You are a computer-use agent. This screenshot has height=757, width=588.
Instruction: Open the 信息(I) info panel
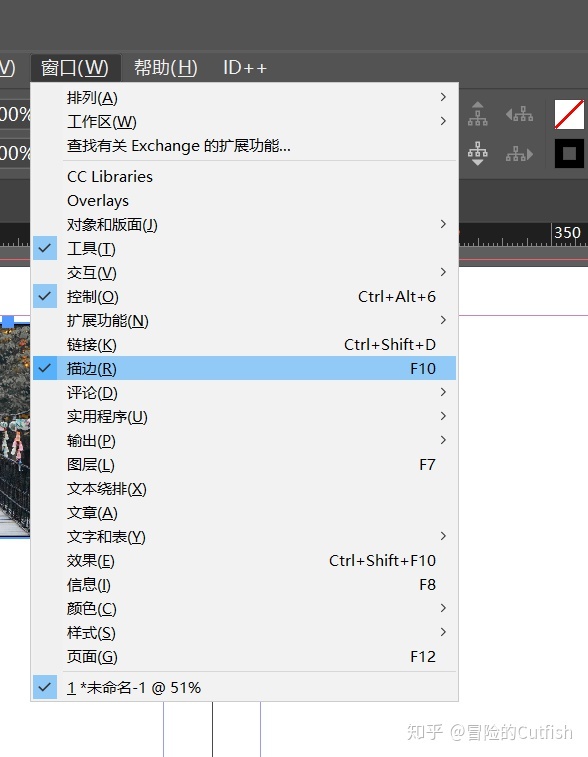(x=244, y=585)
